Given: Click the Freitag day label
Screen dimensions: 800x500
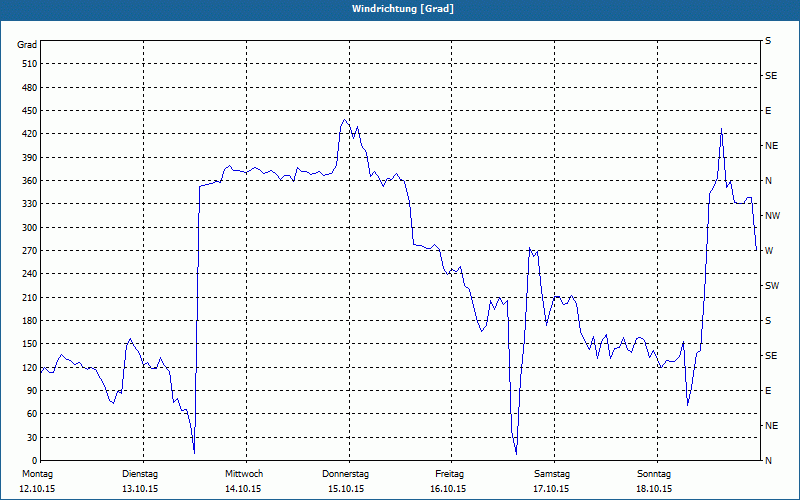Looking at the screenshot, I should click(449, 474).
